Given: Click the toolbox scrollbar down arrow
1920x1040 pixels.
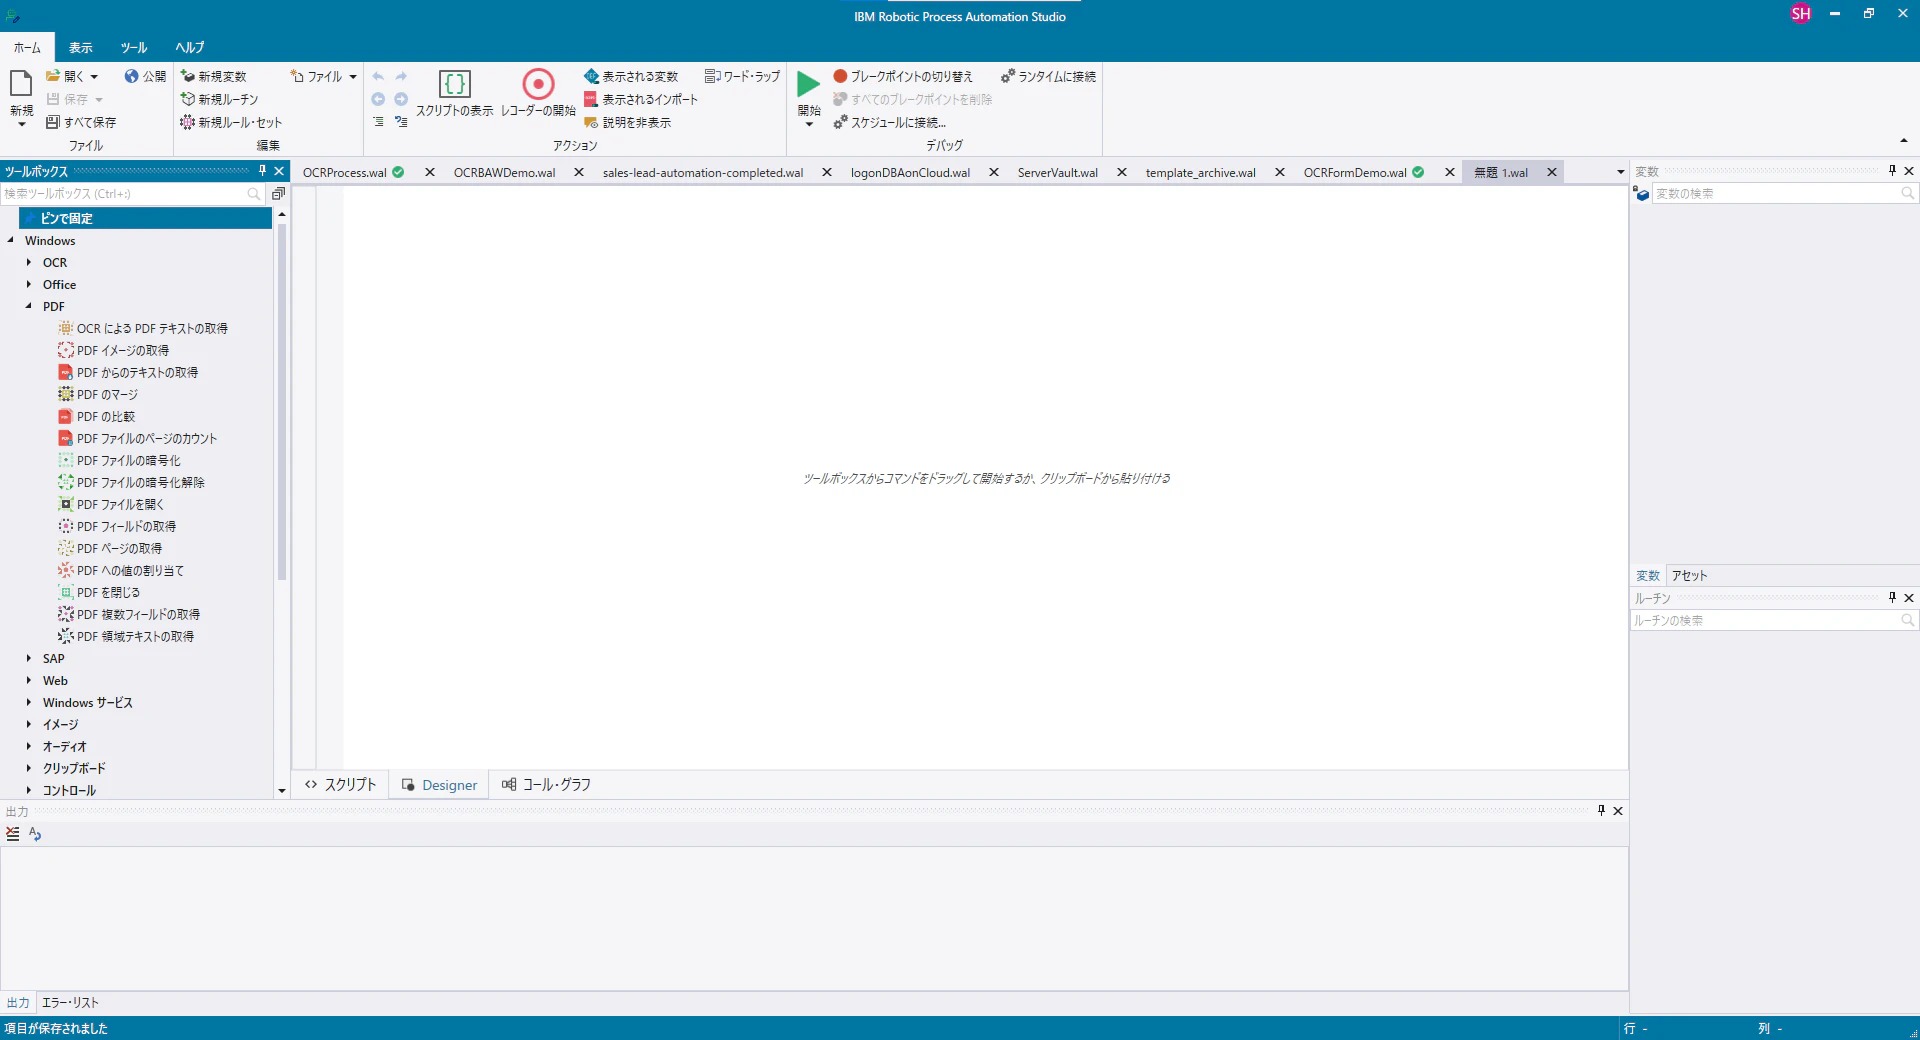Looking at the screenshot, I should pos(281,791).
